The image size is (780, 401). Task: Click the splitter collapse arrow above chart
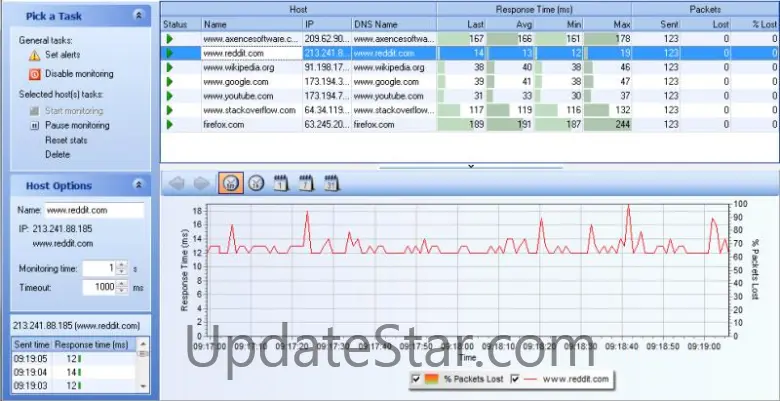pyautogui.click(x=471, y=166)
